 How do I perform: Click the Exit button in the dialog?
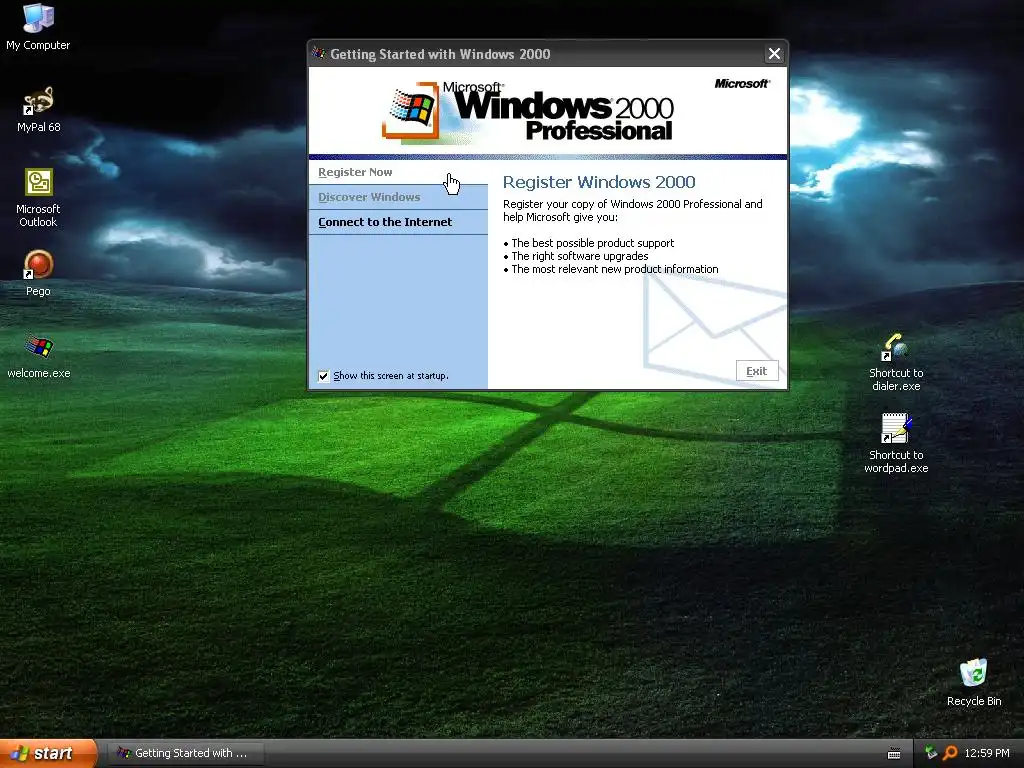[757, 371]
